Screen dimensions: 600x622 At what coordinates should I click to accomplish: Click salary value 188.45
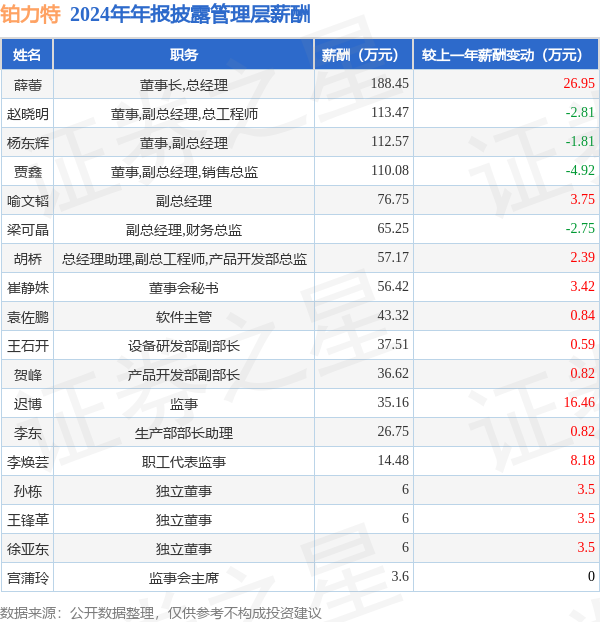390,83
